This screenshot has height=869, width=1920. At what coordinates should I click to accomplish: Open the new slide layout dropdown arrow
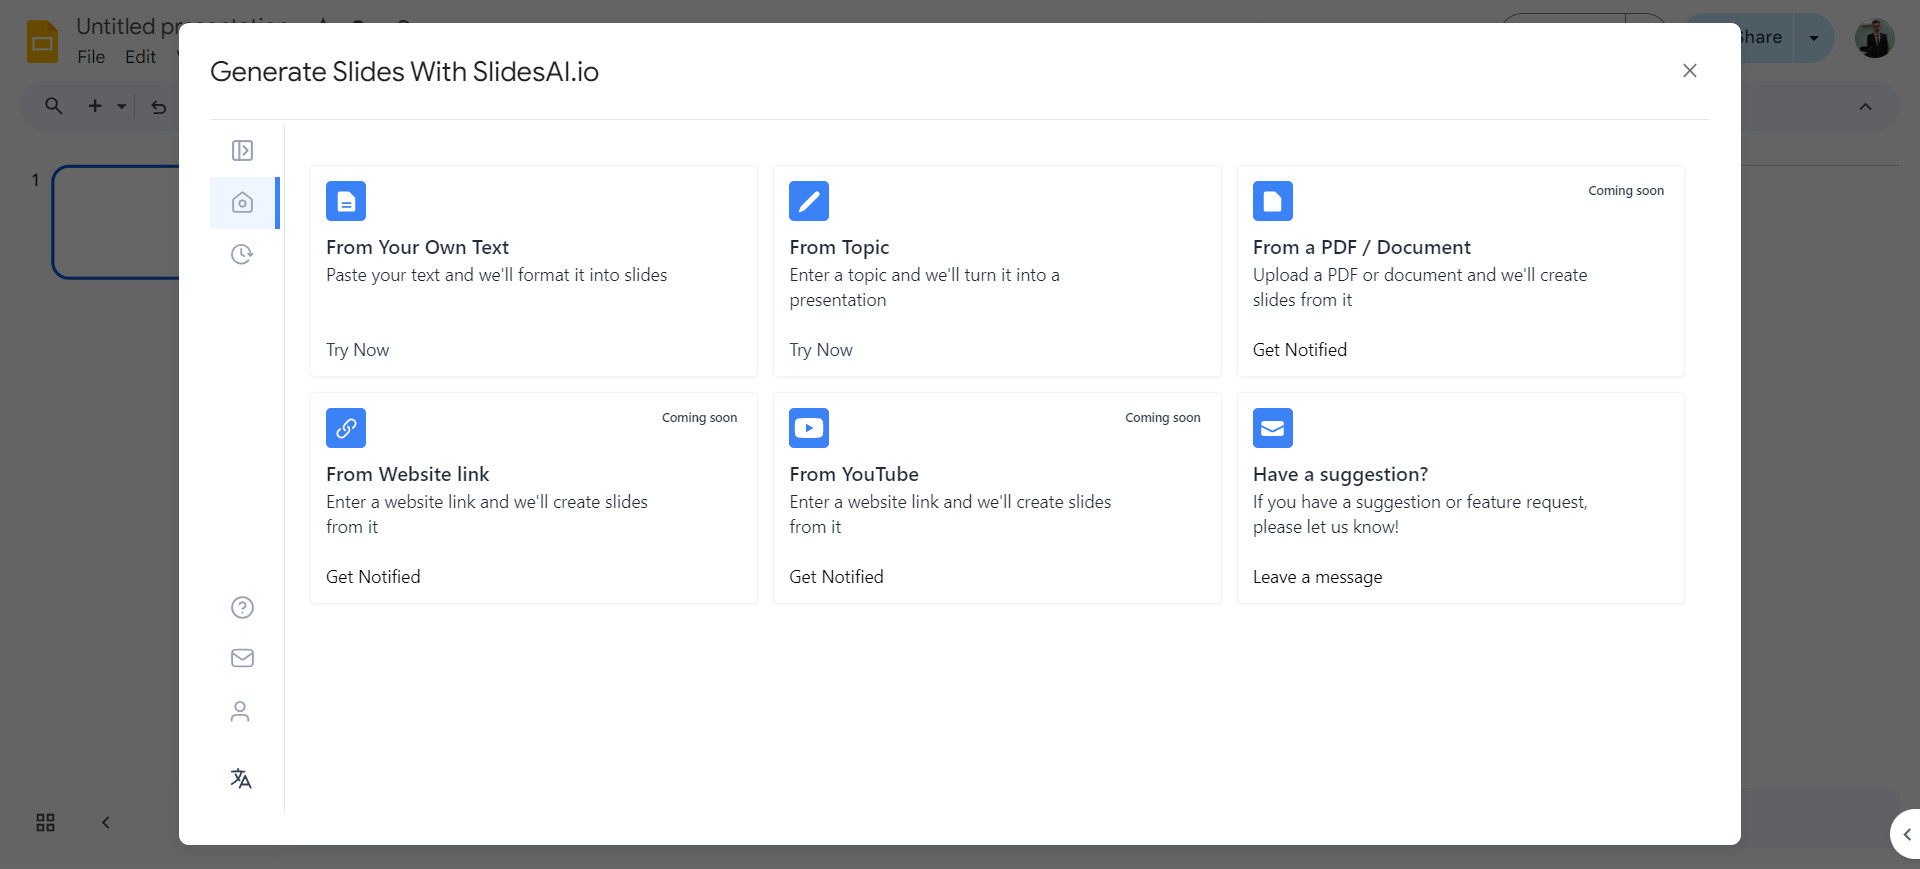click(122, 106)
